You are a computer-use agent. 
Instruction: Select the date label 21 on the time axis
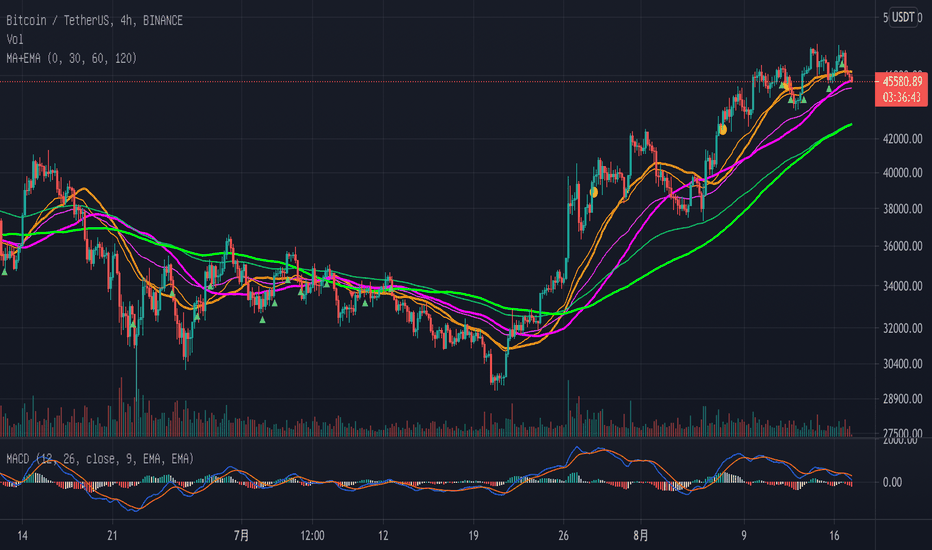(x=112, y=536)
